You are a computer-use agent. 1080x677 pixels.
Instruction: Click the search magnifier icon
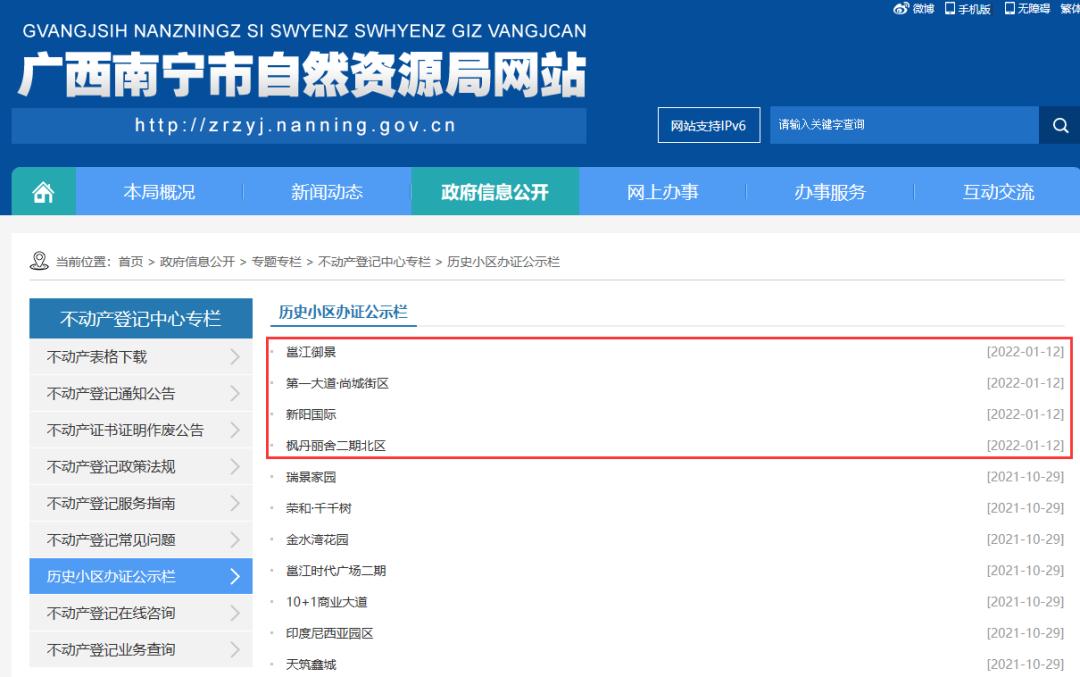click(1060, 125)
